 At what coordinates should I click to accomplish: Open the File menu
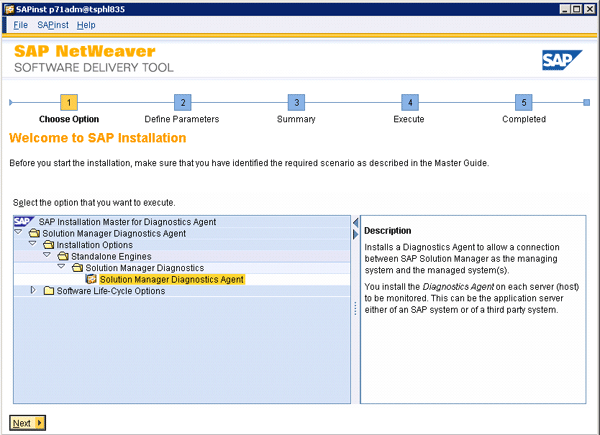(x=20, y=25)
